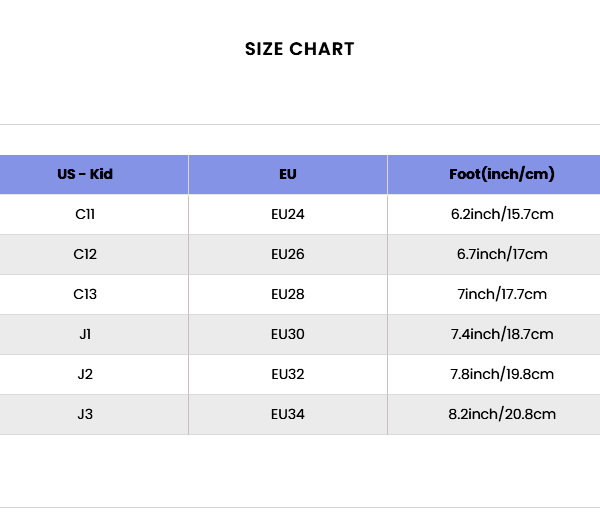Image resolution: width=600 pixels, height=532 pixels.
Task: Select the EU34 cell
Action: (x=288, y=414)
